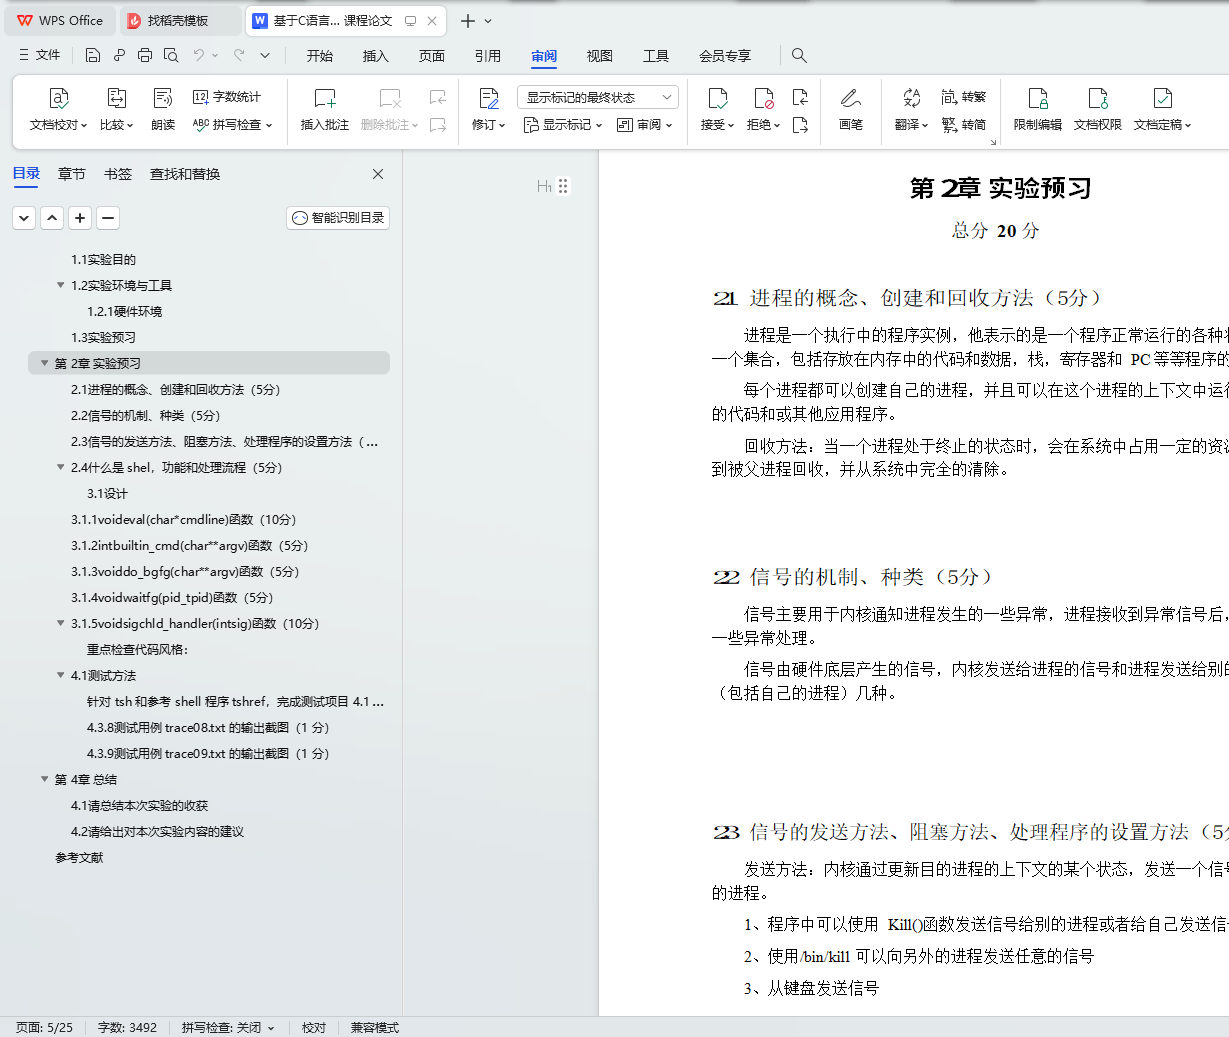
Task: Click the expand-all down arrow button
Action: [24, 217]
